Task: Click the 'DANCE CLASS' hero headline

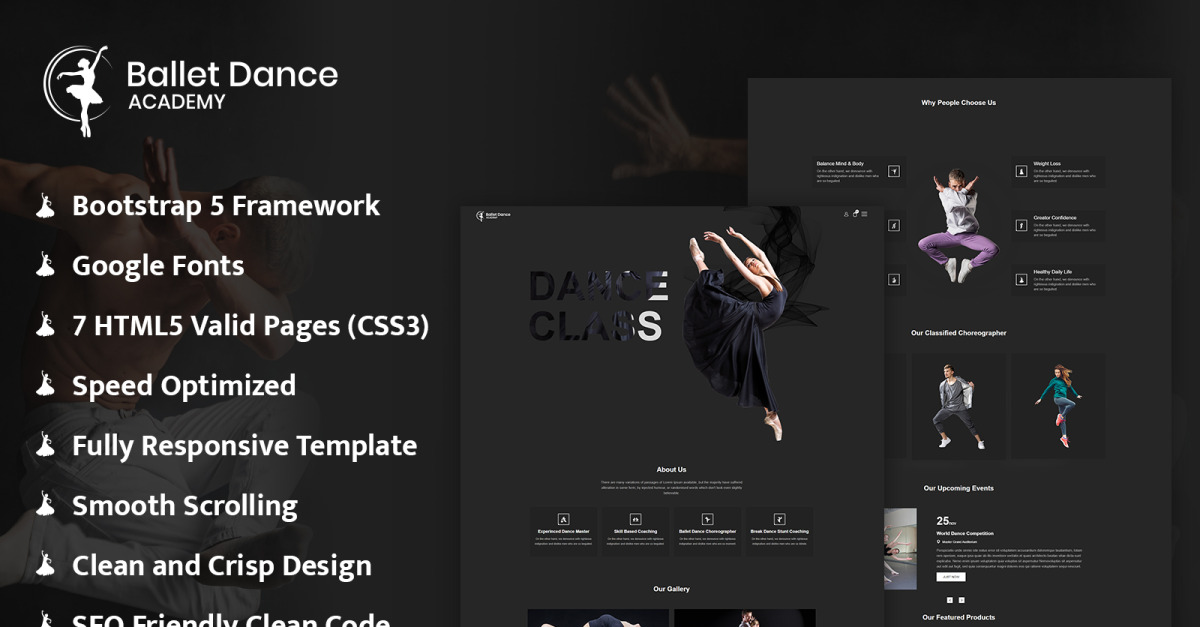Action: [599, 306]
